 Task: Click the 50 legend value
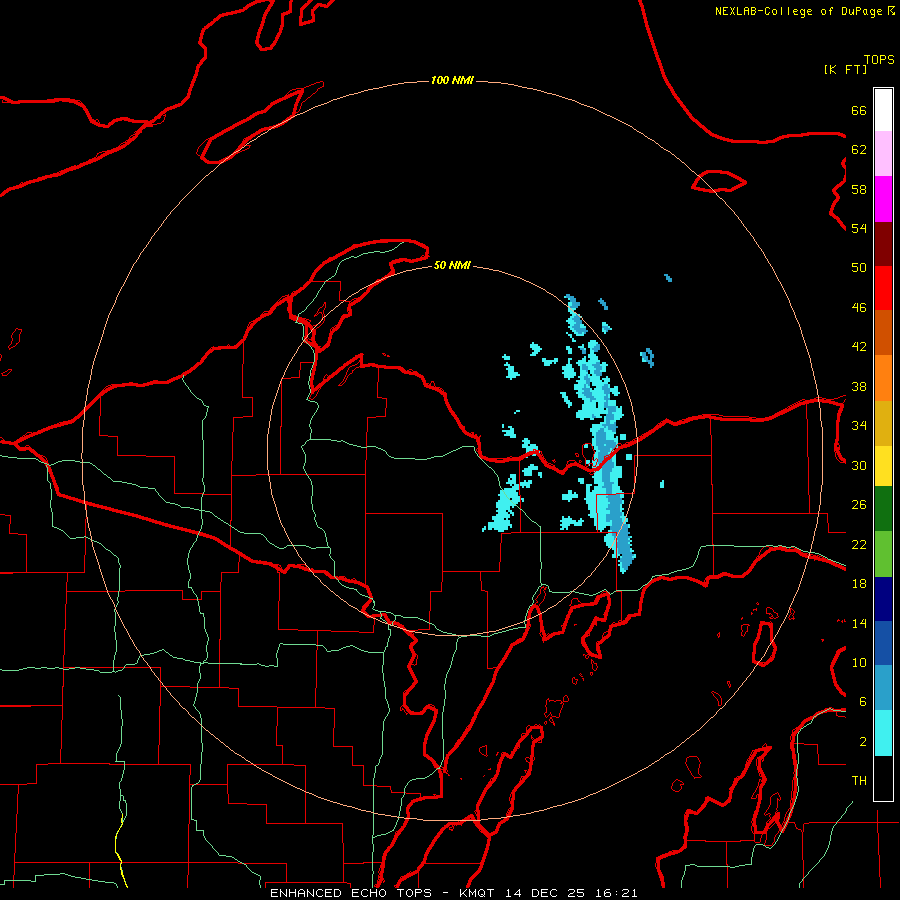[x=859, y=268]
